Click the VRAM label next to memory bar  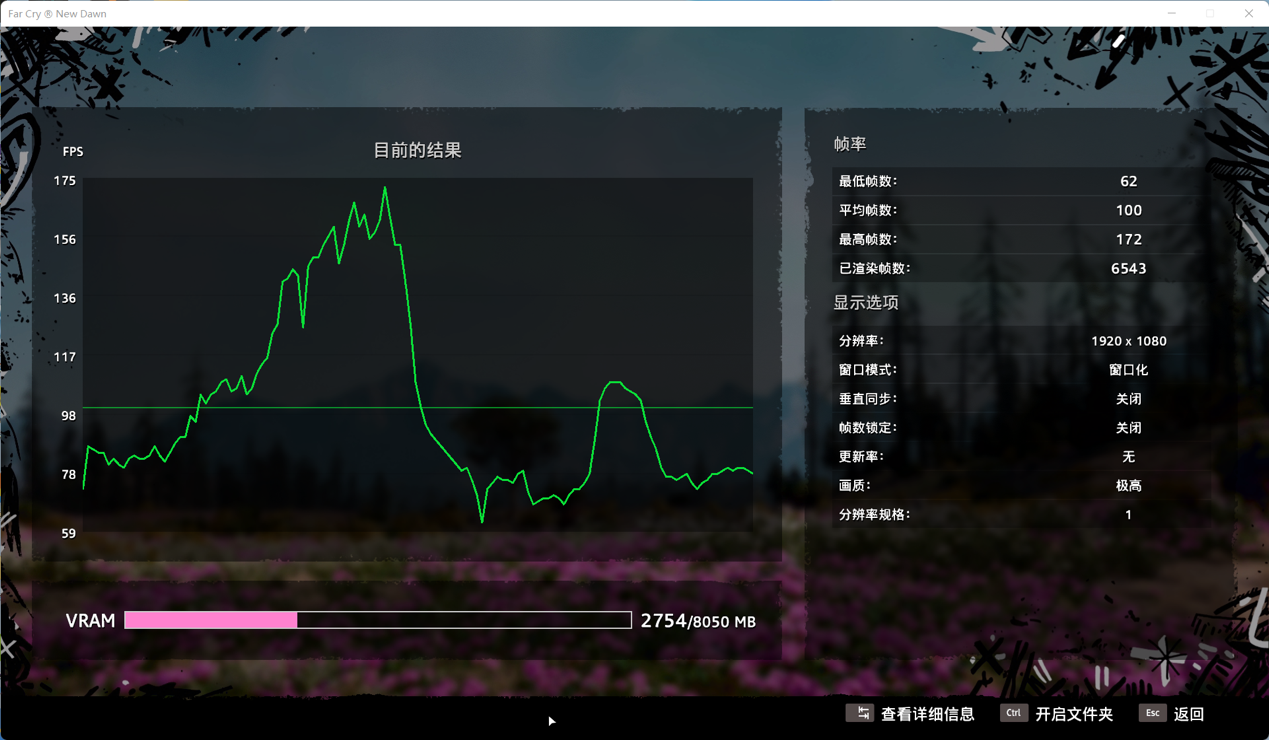point(90,620)
